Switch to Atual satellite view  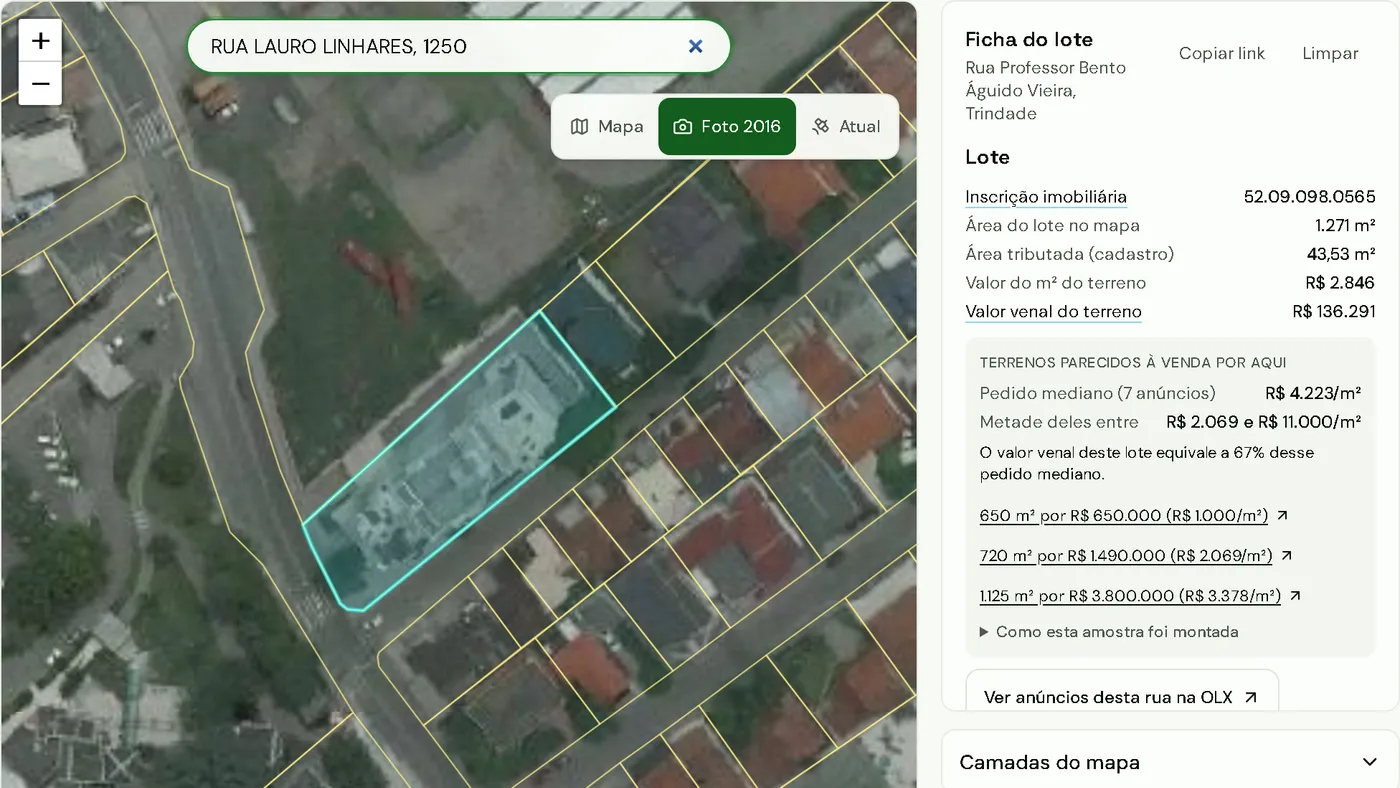pos(846,126)
